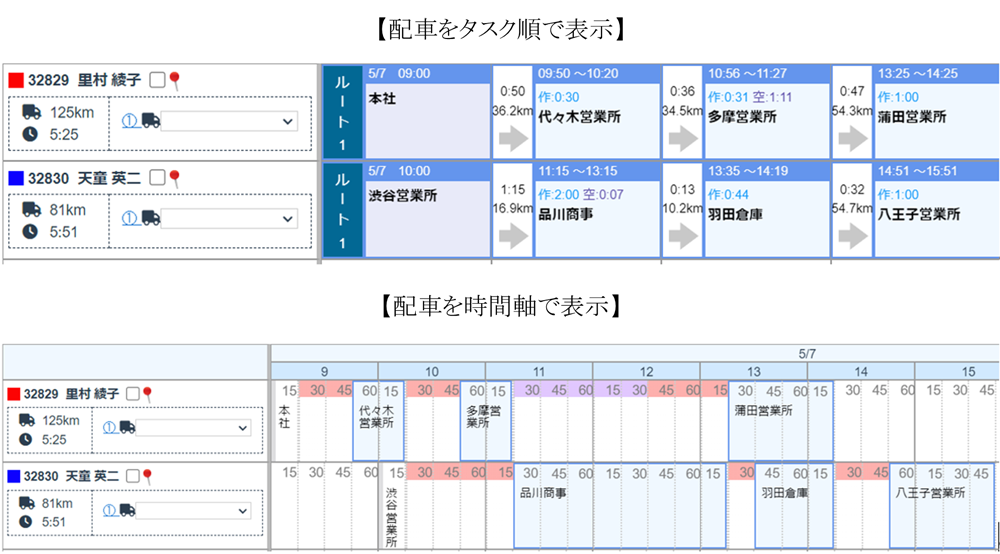1000x554 pixels.
Task: Click the arrow under 0:47 54.3km travel leg
Action: click(853, 138)
